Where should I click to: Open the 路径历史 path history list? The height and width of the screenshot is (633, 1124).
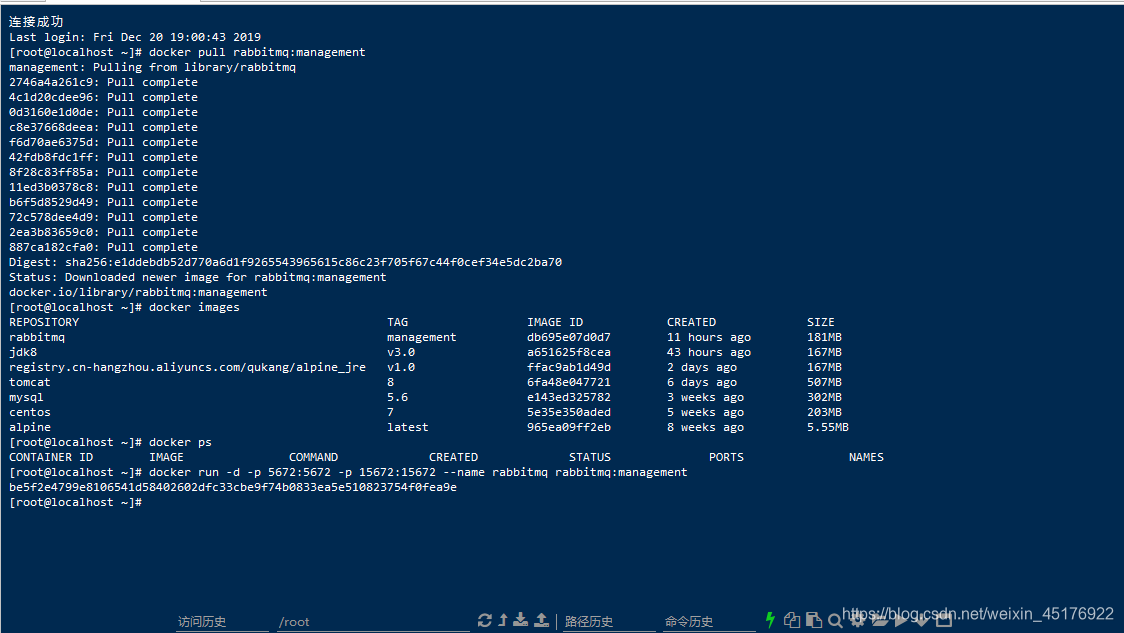pyautogui.click(x=609, y=622)
